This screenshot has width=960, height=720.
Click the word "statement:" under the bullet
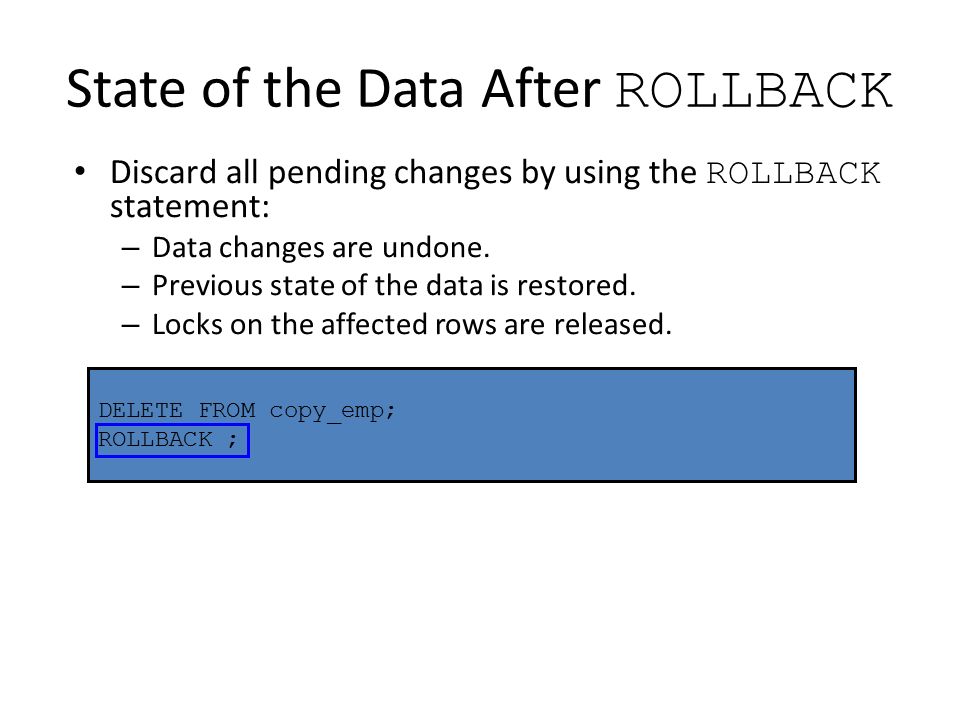coord(190,206)
